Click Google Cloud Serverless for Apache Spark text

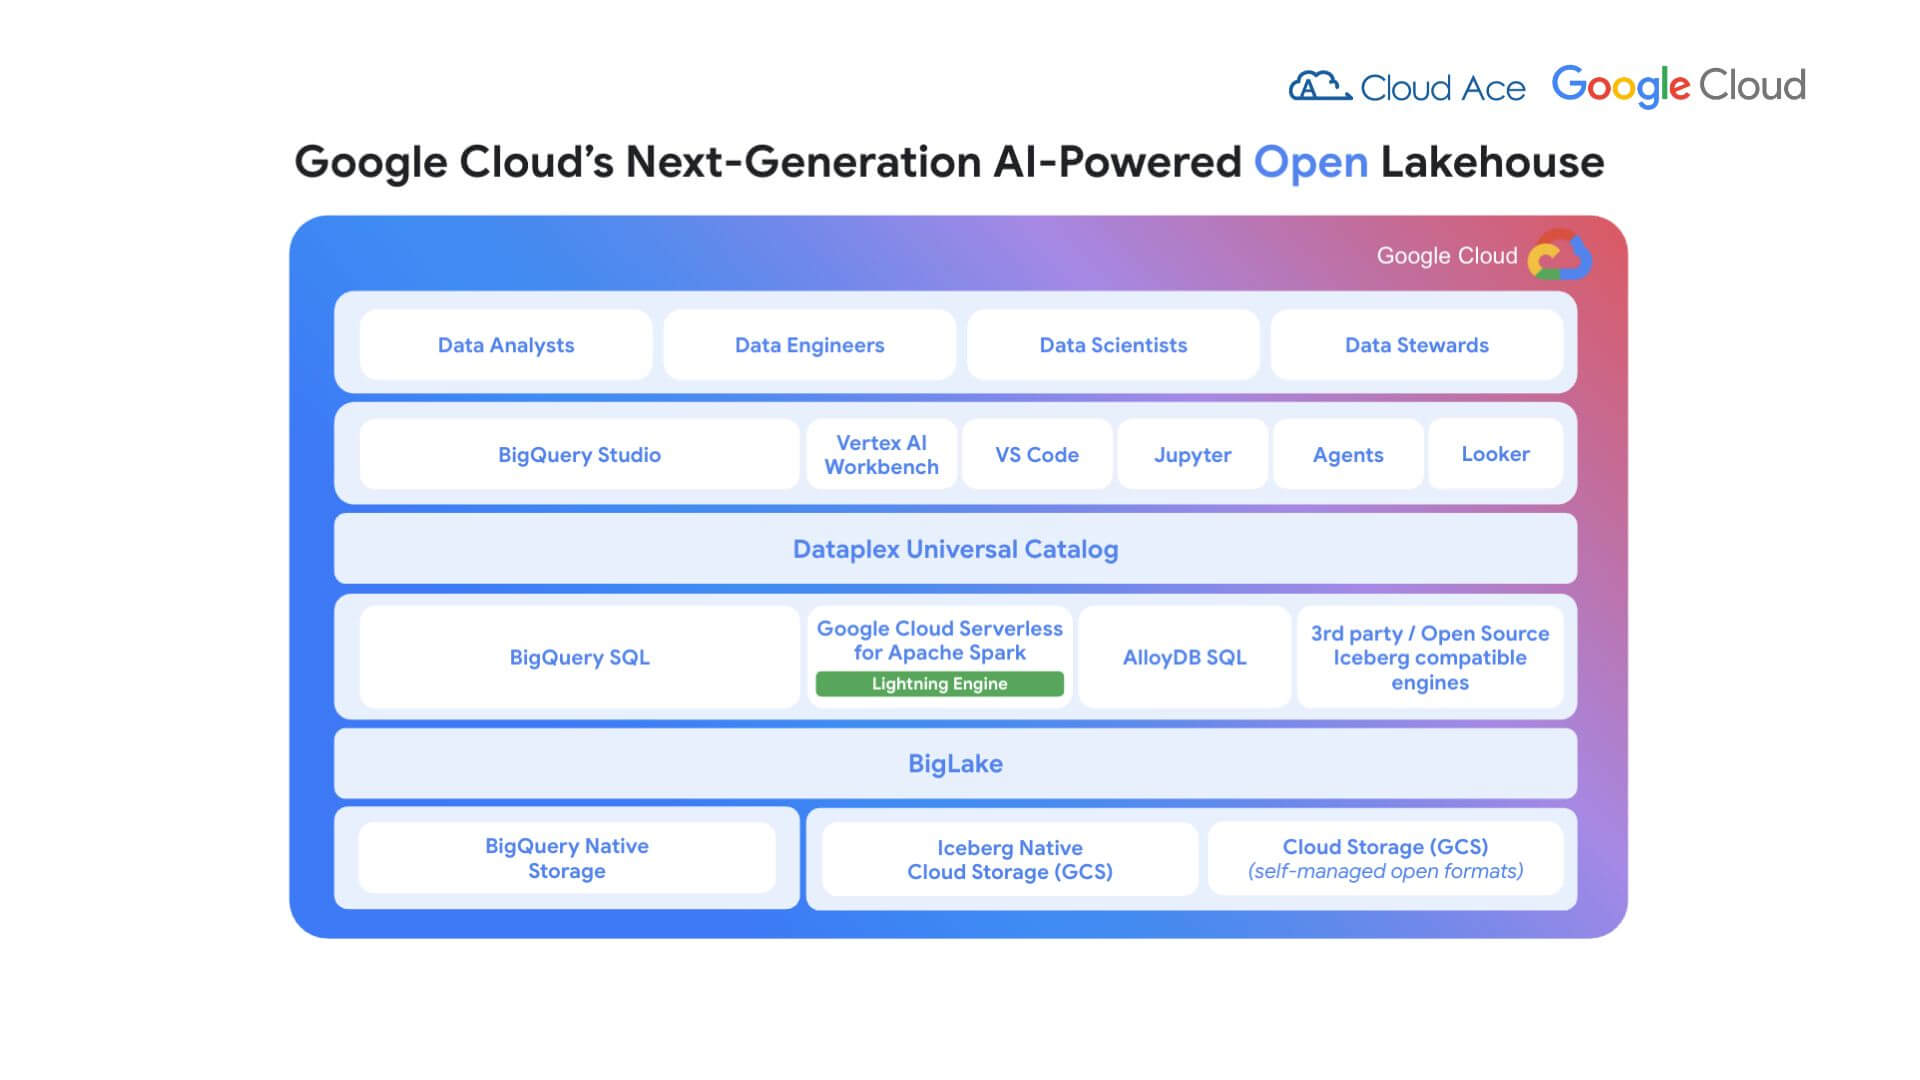[940, 640]
